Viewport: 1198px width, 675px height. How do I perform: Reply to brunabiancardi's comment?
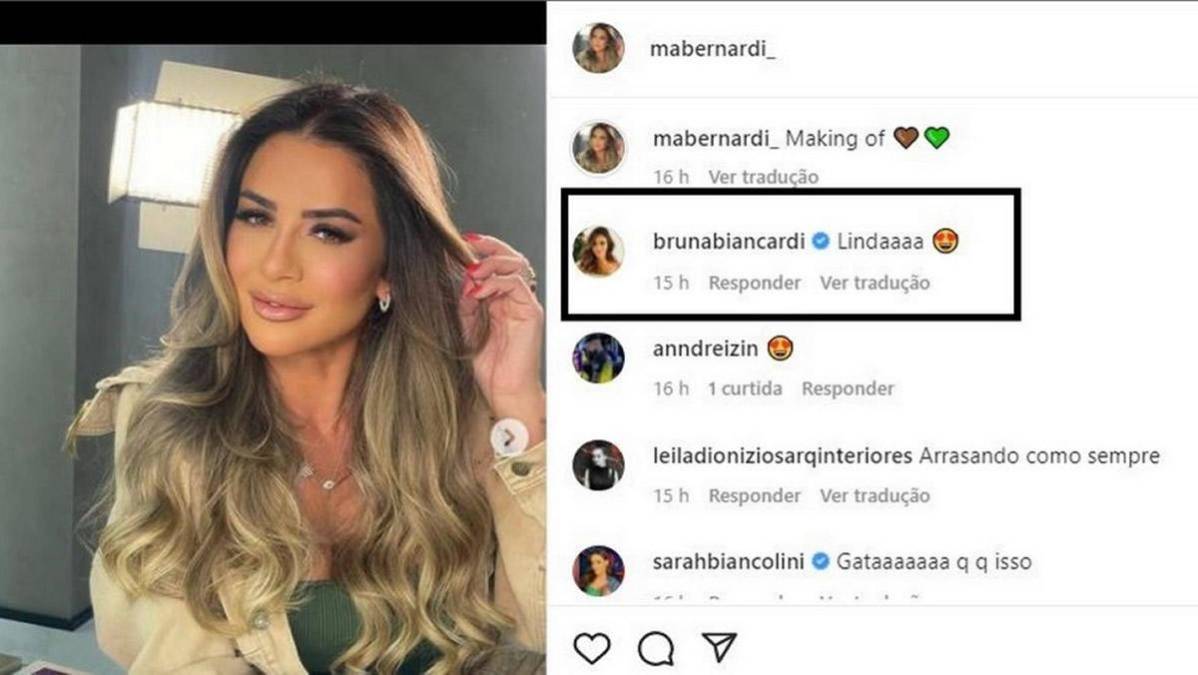pyautogui.click(x=754, y=283)
